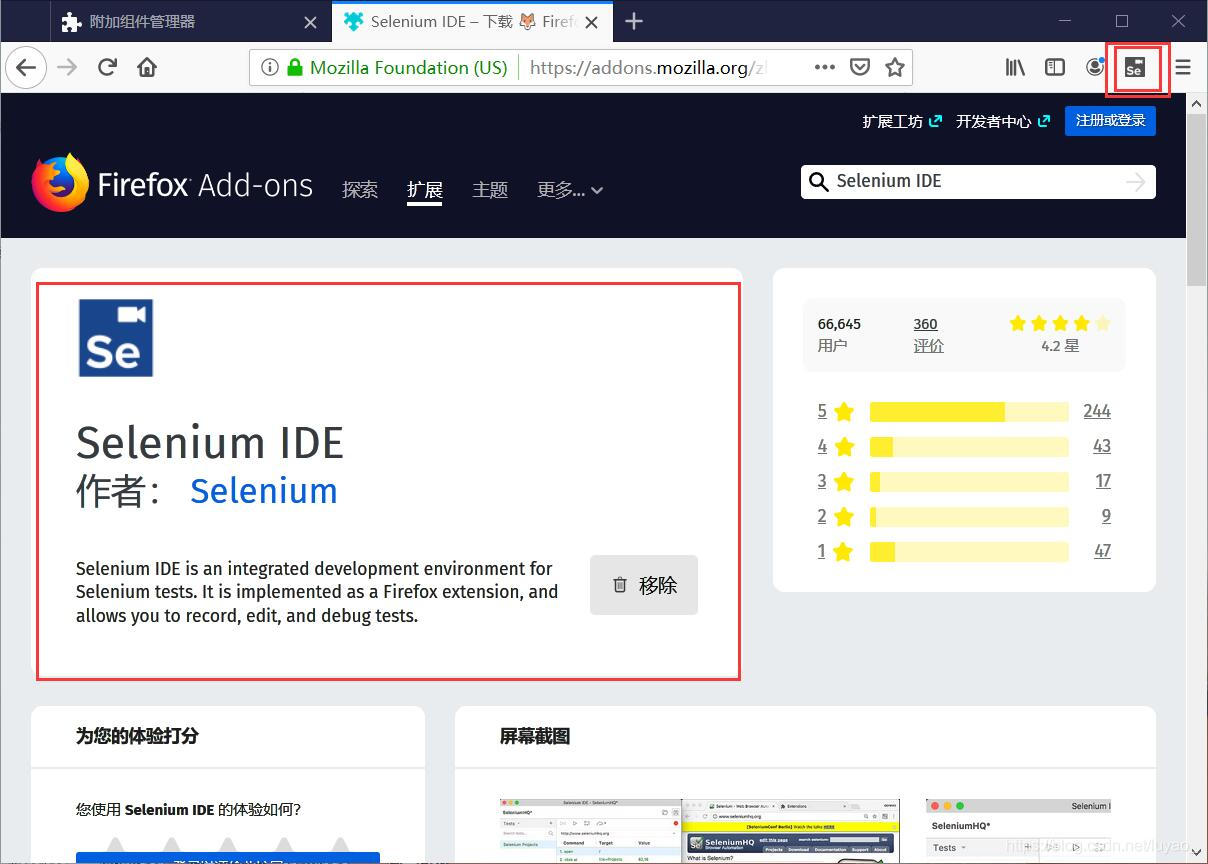Screen dimensions: 1208x864
Task: Click the 47 one-star count
Action: pos(1102,551)
